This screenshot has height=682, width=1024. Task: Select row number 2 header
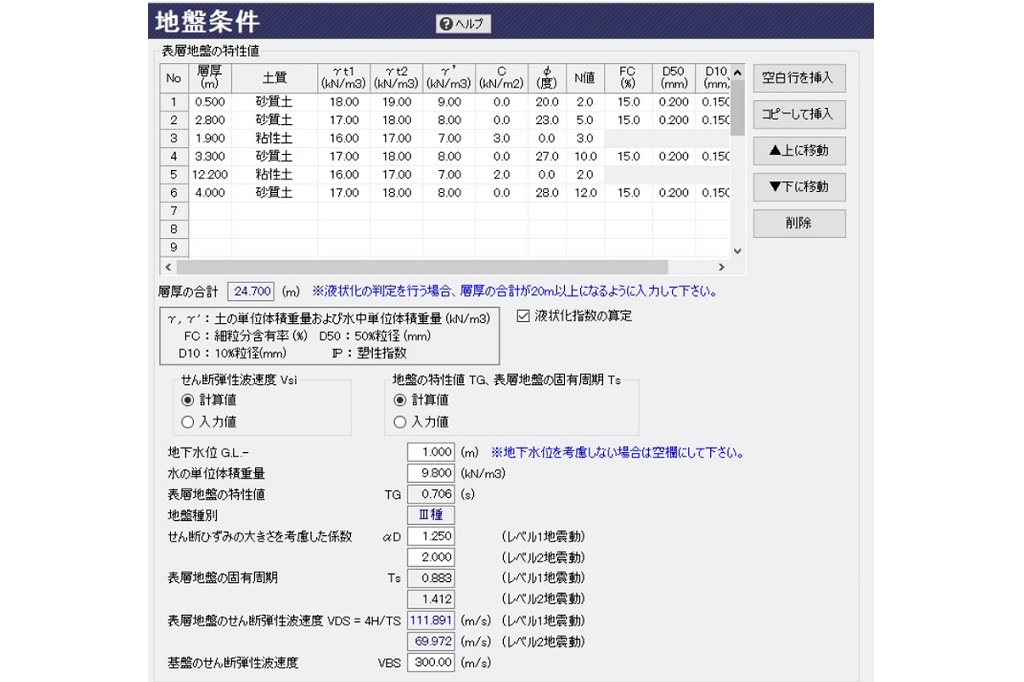174,120
